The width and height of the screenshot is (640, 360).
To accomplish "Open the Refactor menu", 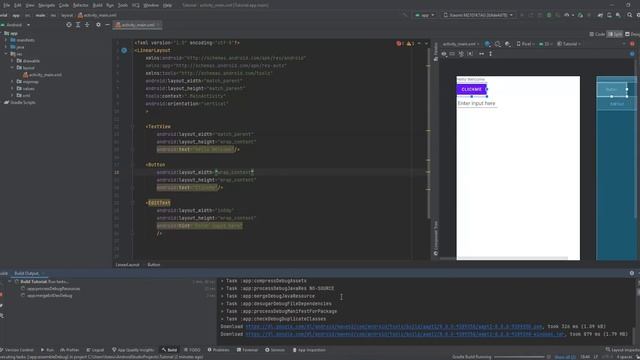I will (x=80, y=5).
